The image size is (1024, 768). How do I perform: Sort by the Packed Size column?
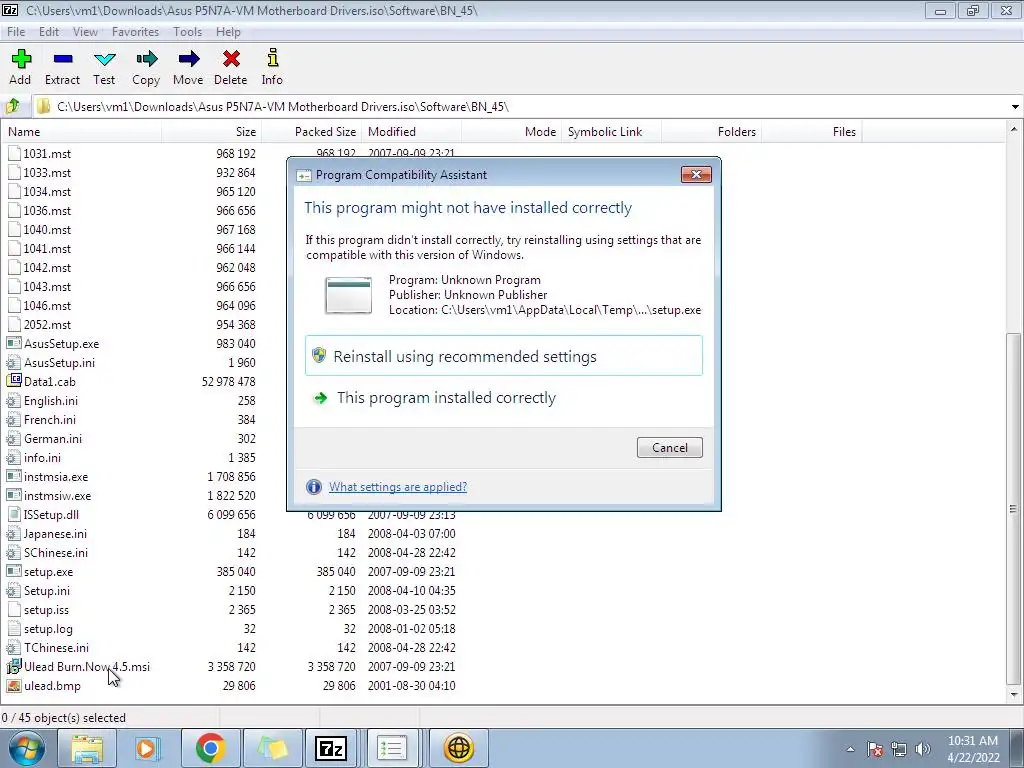point(312,131)
